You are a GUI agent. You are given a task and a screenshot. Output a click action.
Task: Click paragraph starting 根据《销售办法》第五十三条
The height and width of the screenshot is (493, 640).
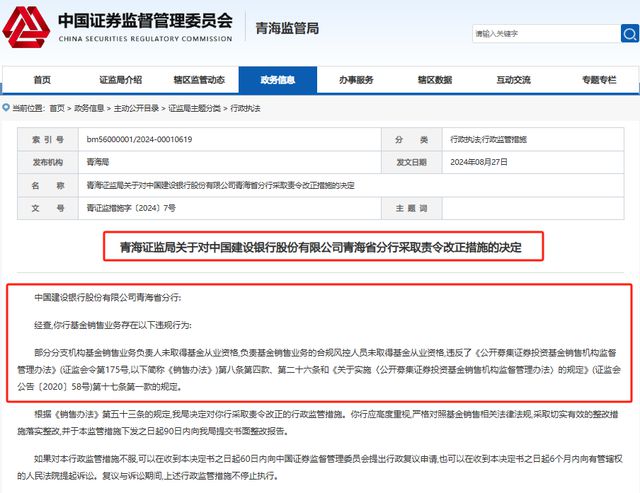click(x=318, y=422)
